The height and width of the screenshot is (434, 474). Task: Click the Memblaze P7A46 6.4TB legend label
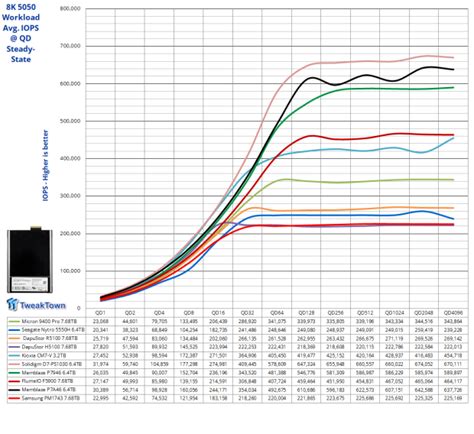[49, 390]
